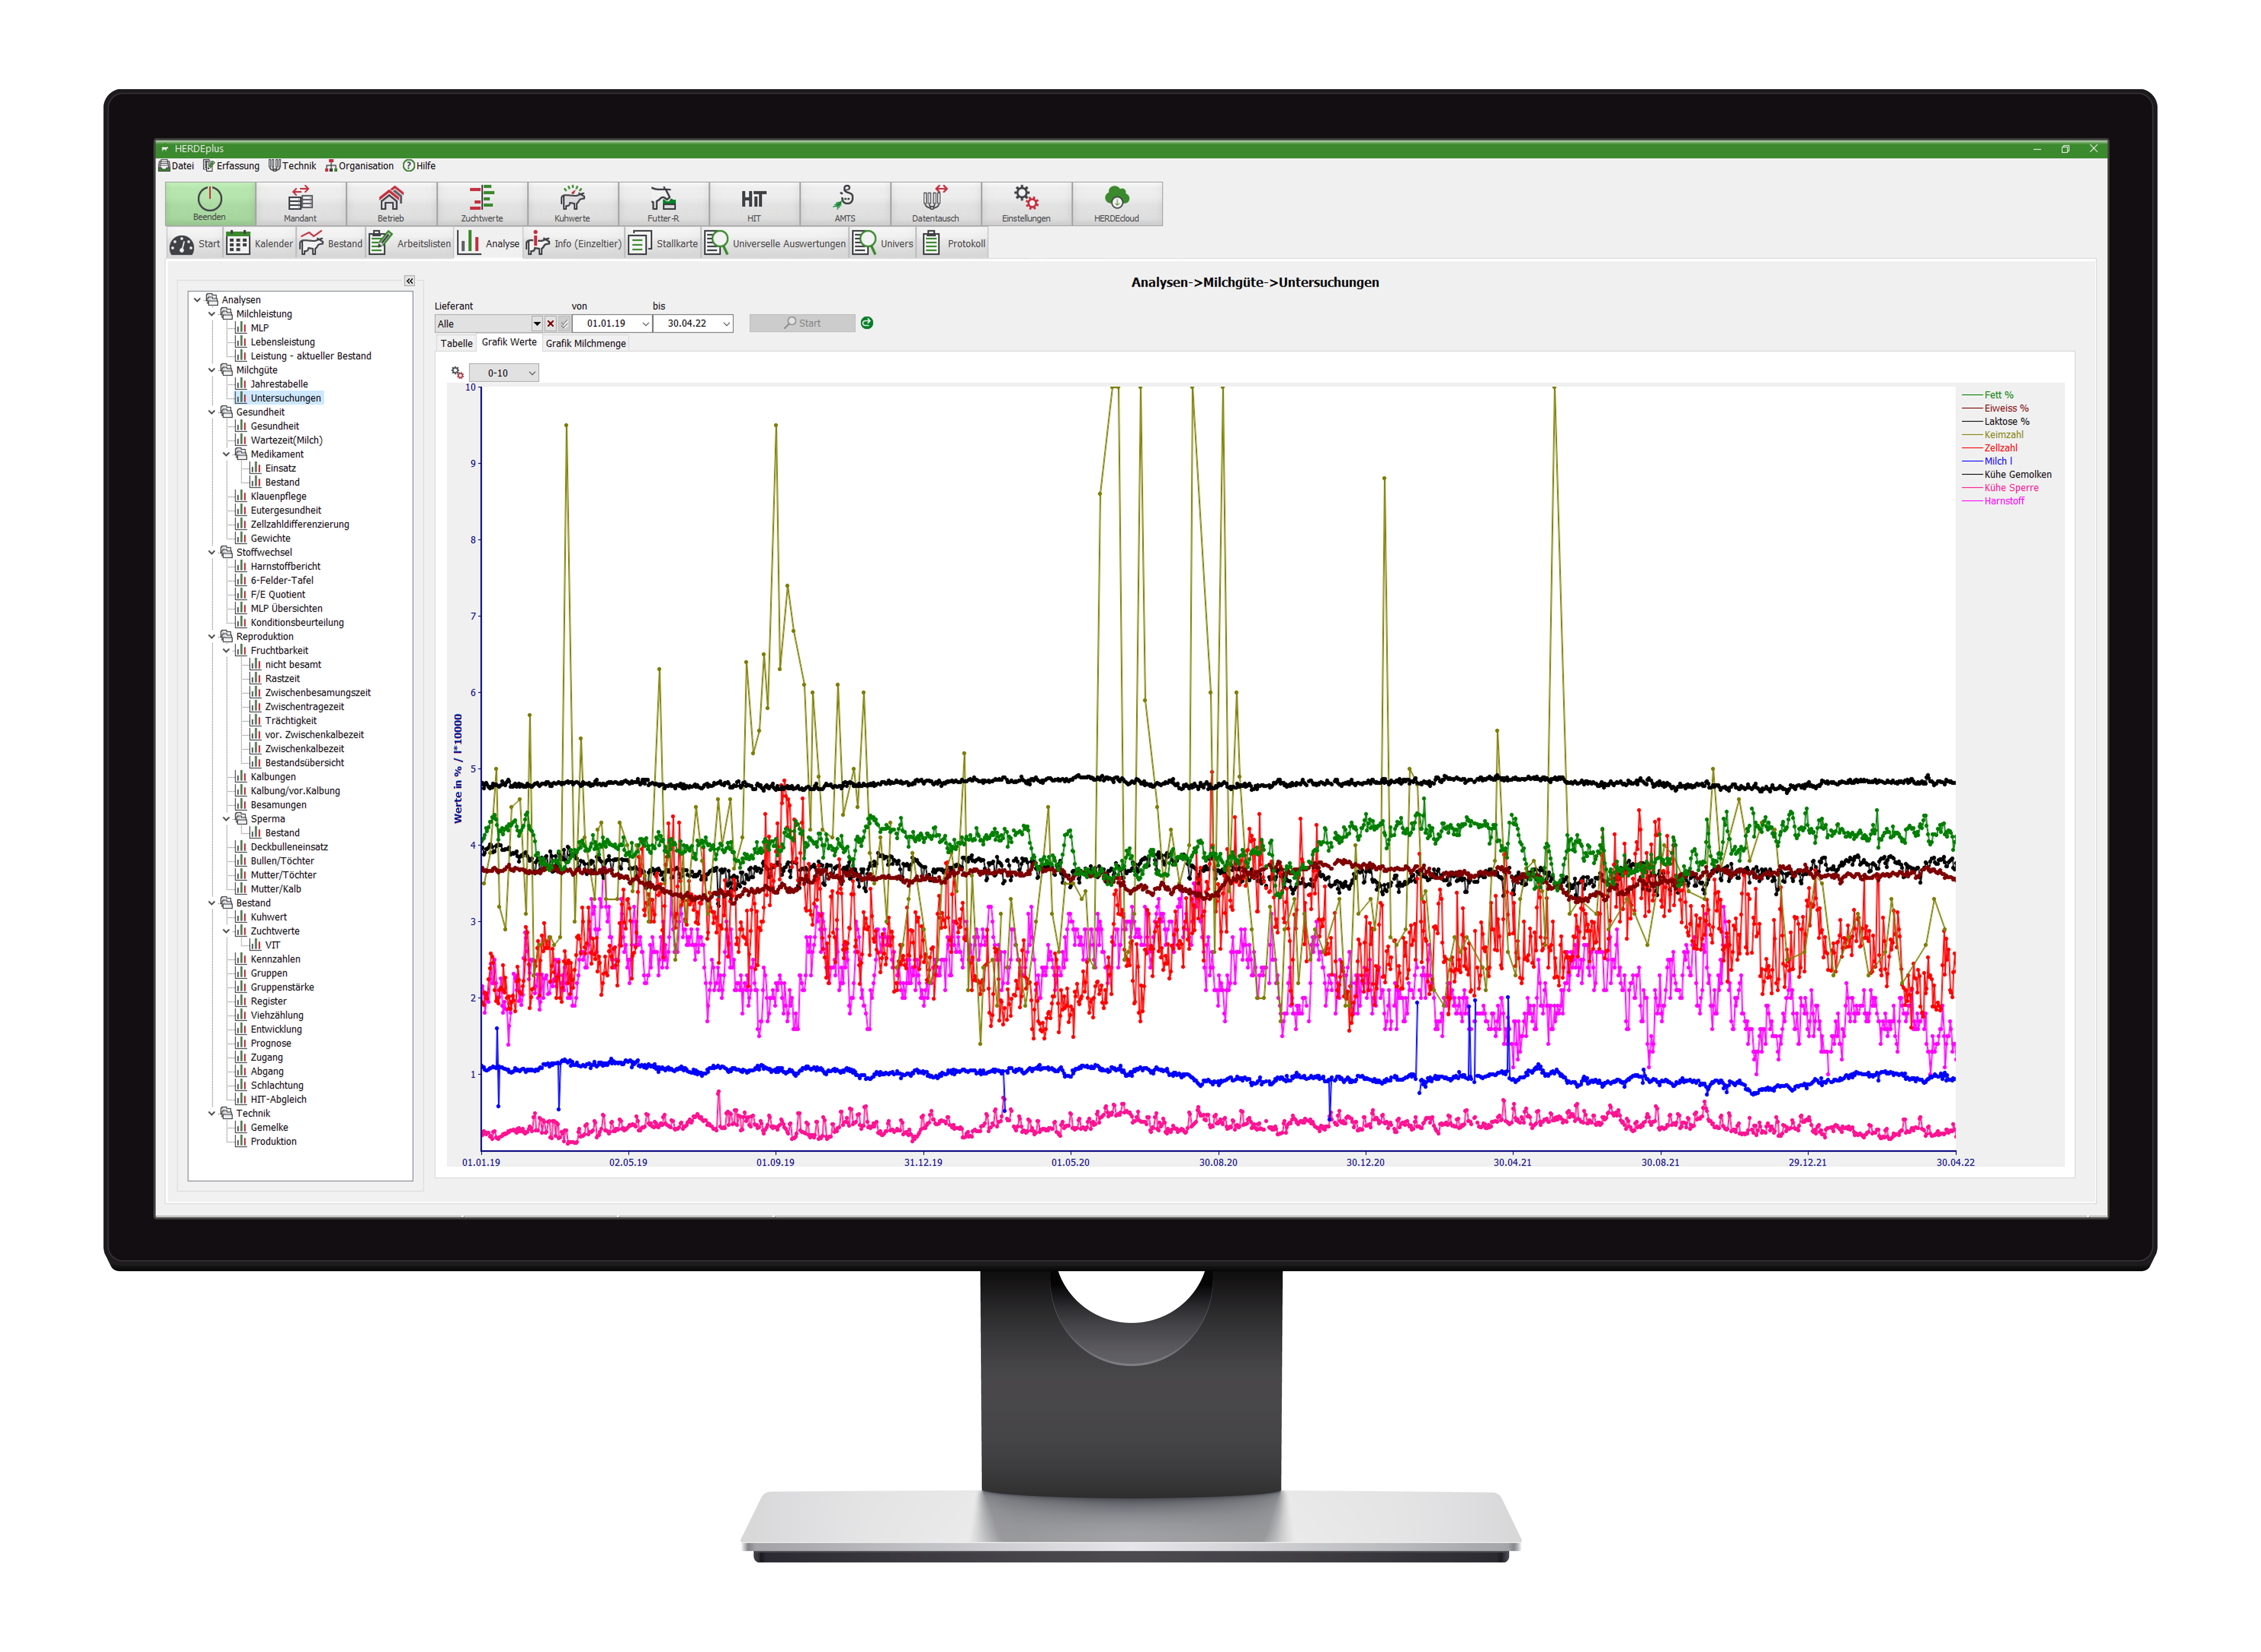The height and width of the screenshot is (1652, 2261).
Task: Open the Stallkarte tab
Action: (x=663, y=244)
